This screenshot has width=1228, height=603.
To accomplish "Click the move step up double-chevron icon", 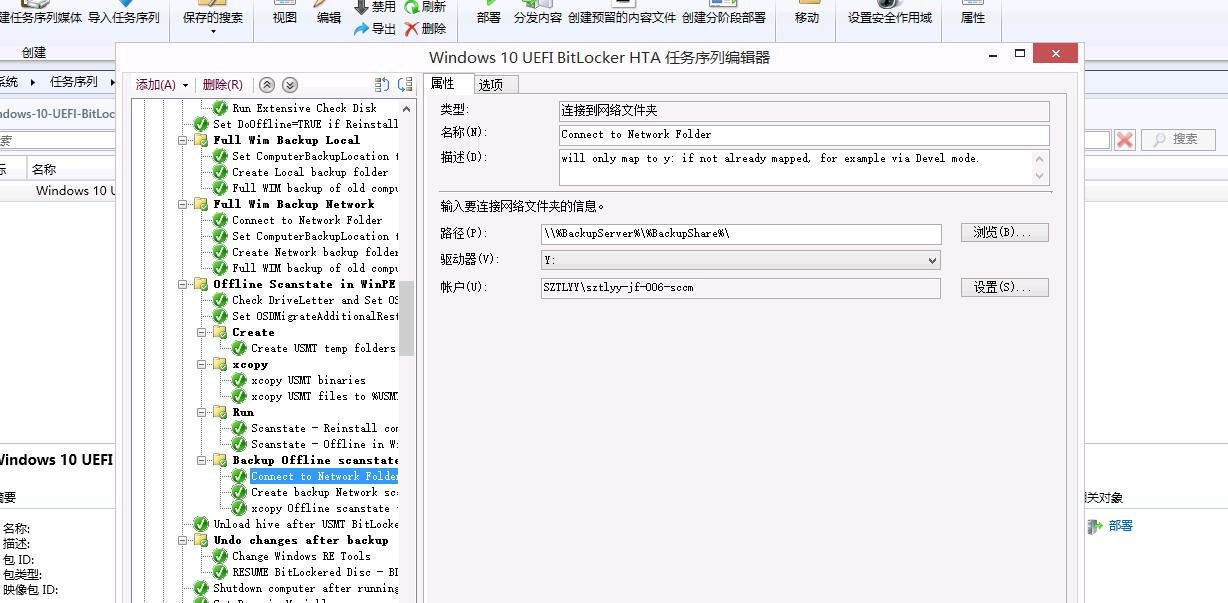I will click(x=267, y=85).
